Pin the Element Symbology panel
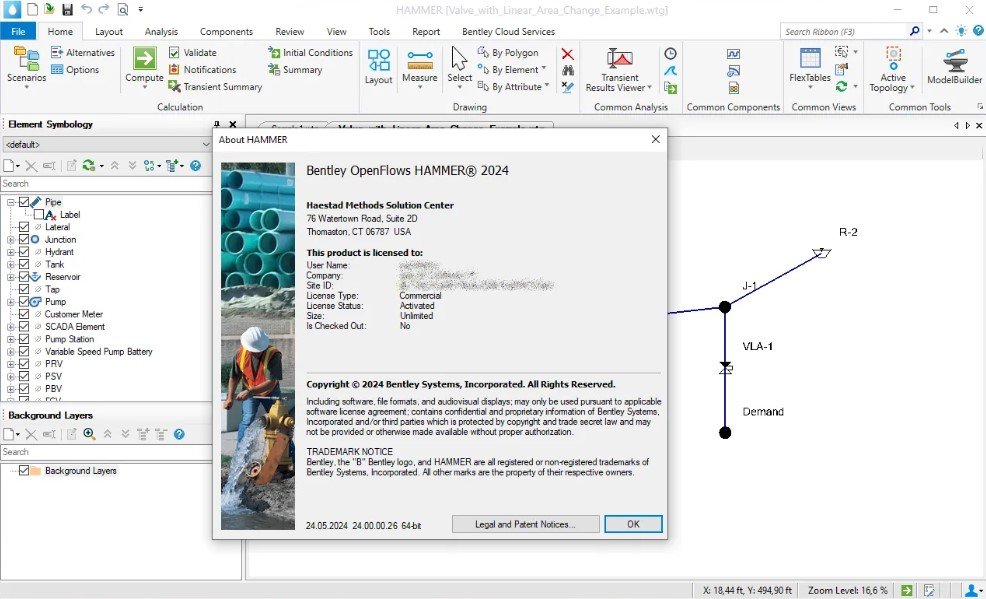 pyautogui.click(x=217, y=124)
